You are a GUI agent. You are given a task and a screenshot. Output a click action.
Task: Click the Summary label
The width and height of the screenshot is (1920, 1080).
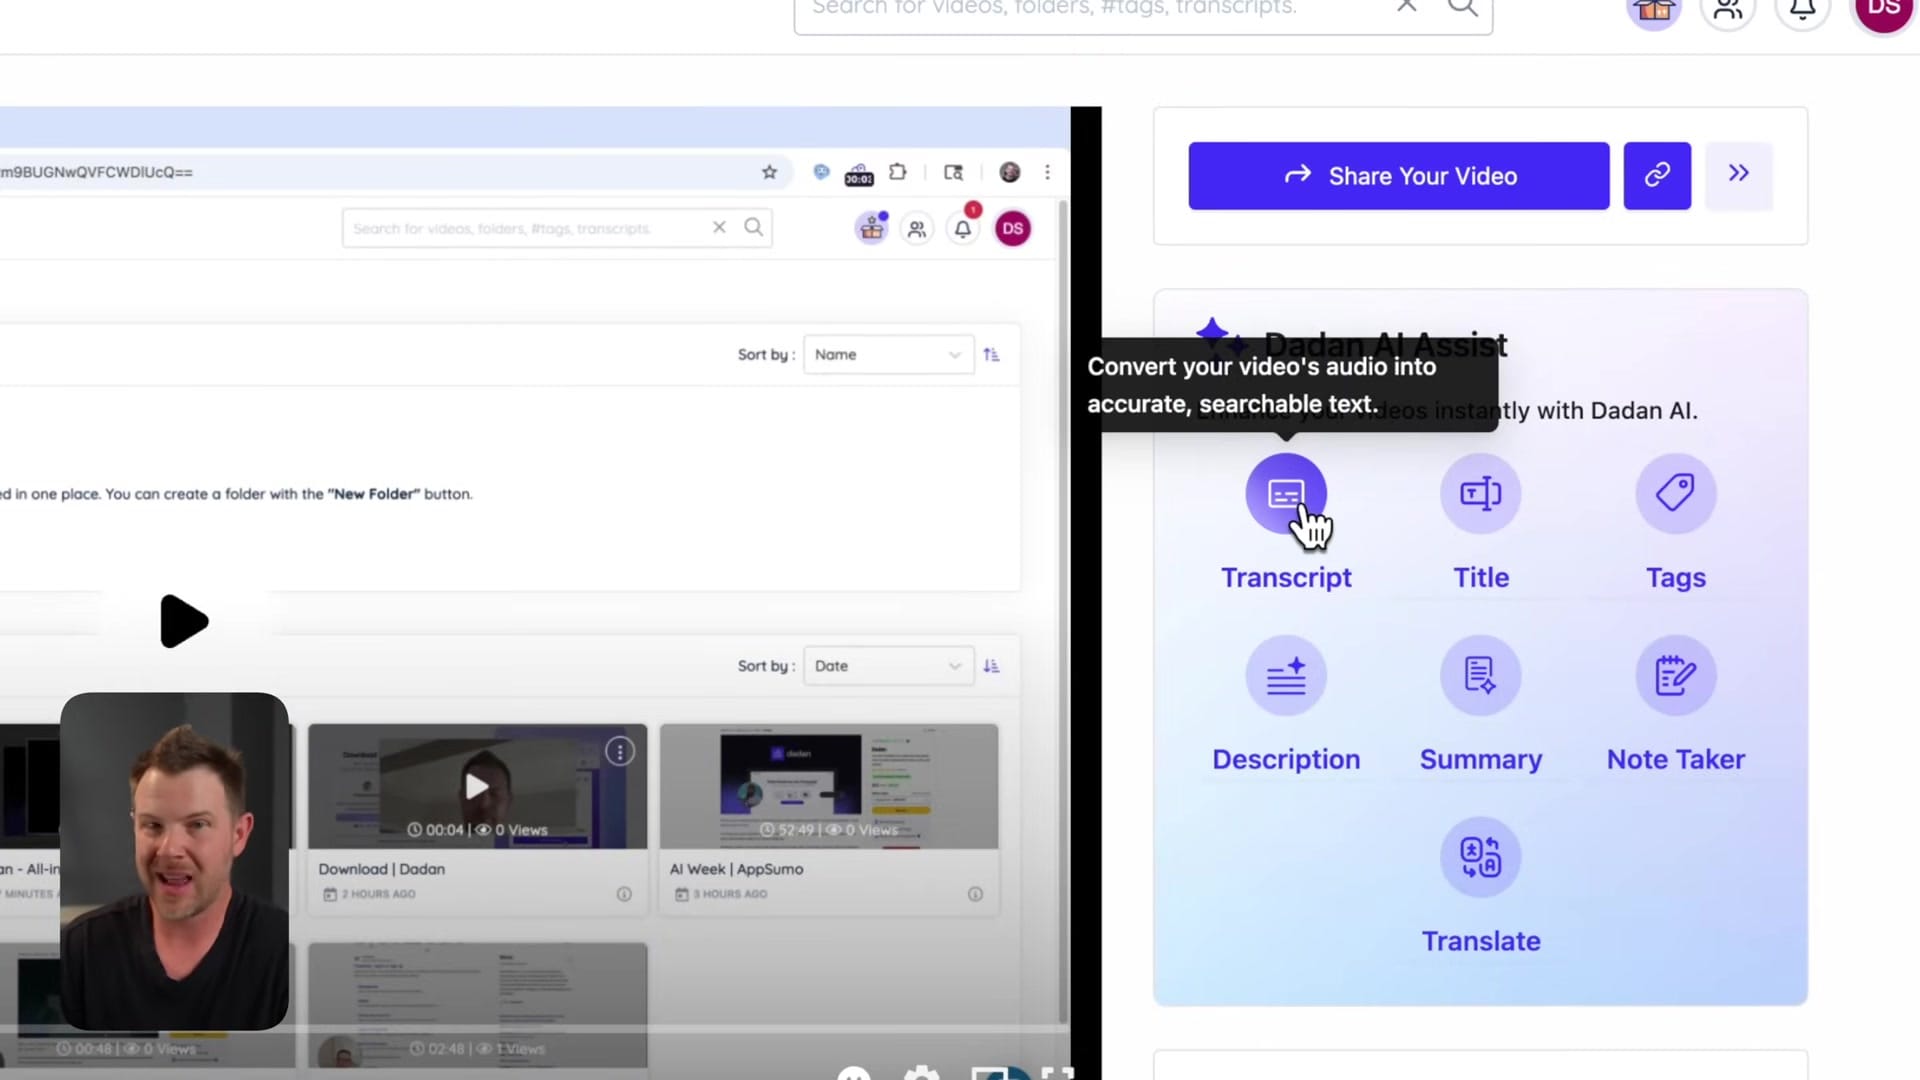(x=1481, y=760)
